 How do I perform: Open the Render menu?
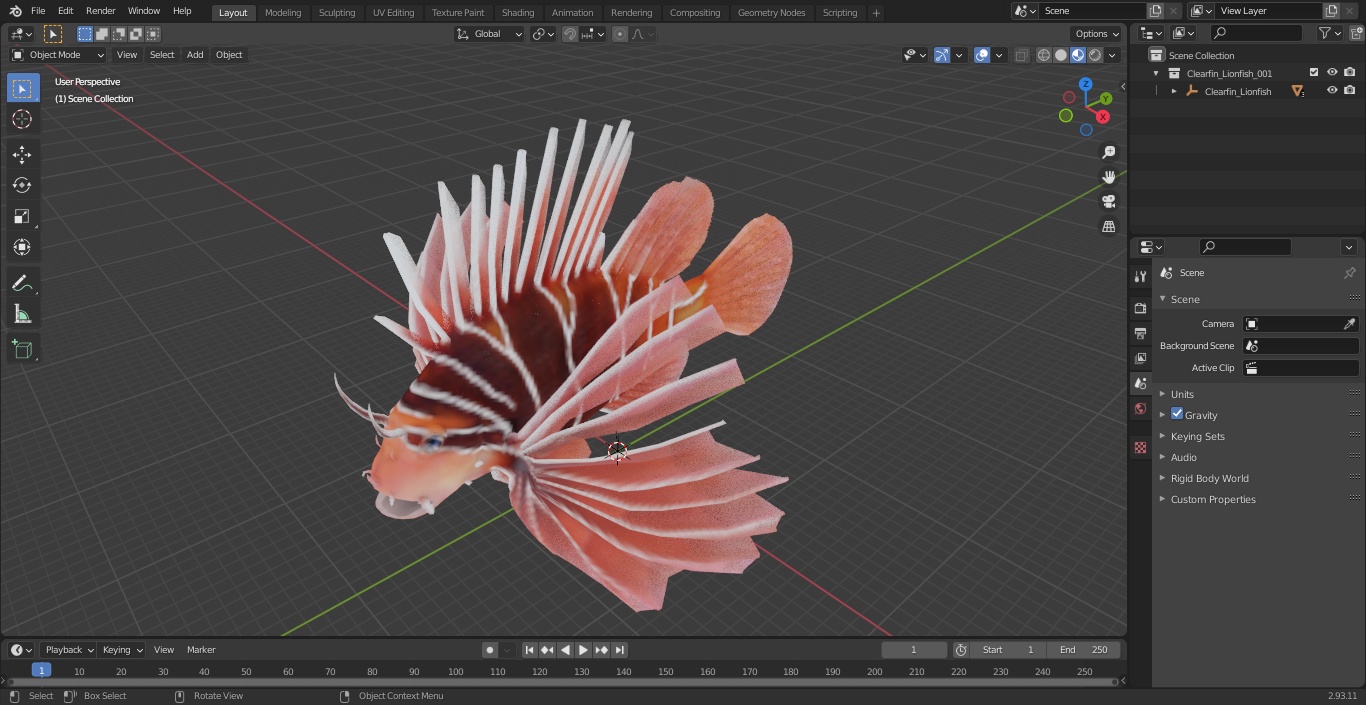(100, 11)
